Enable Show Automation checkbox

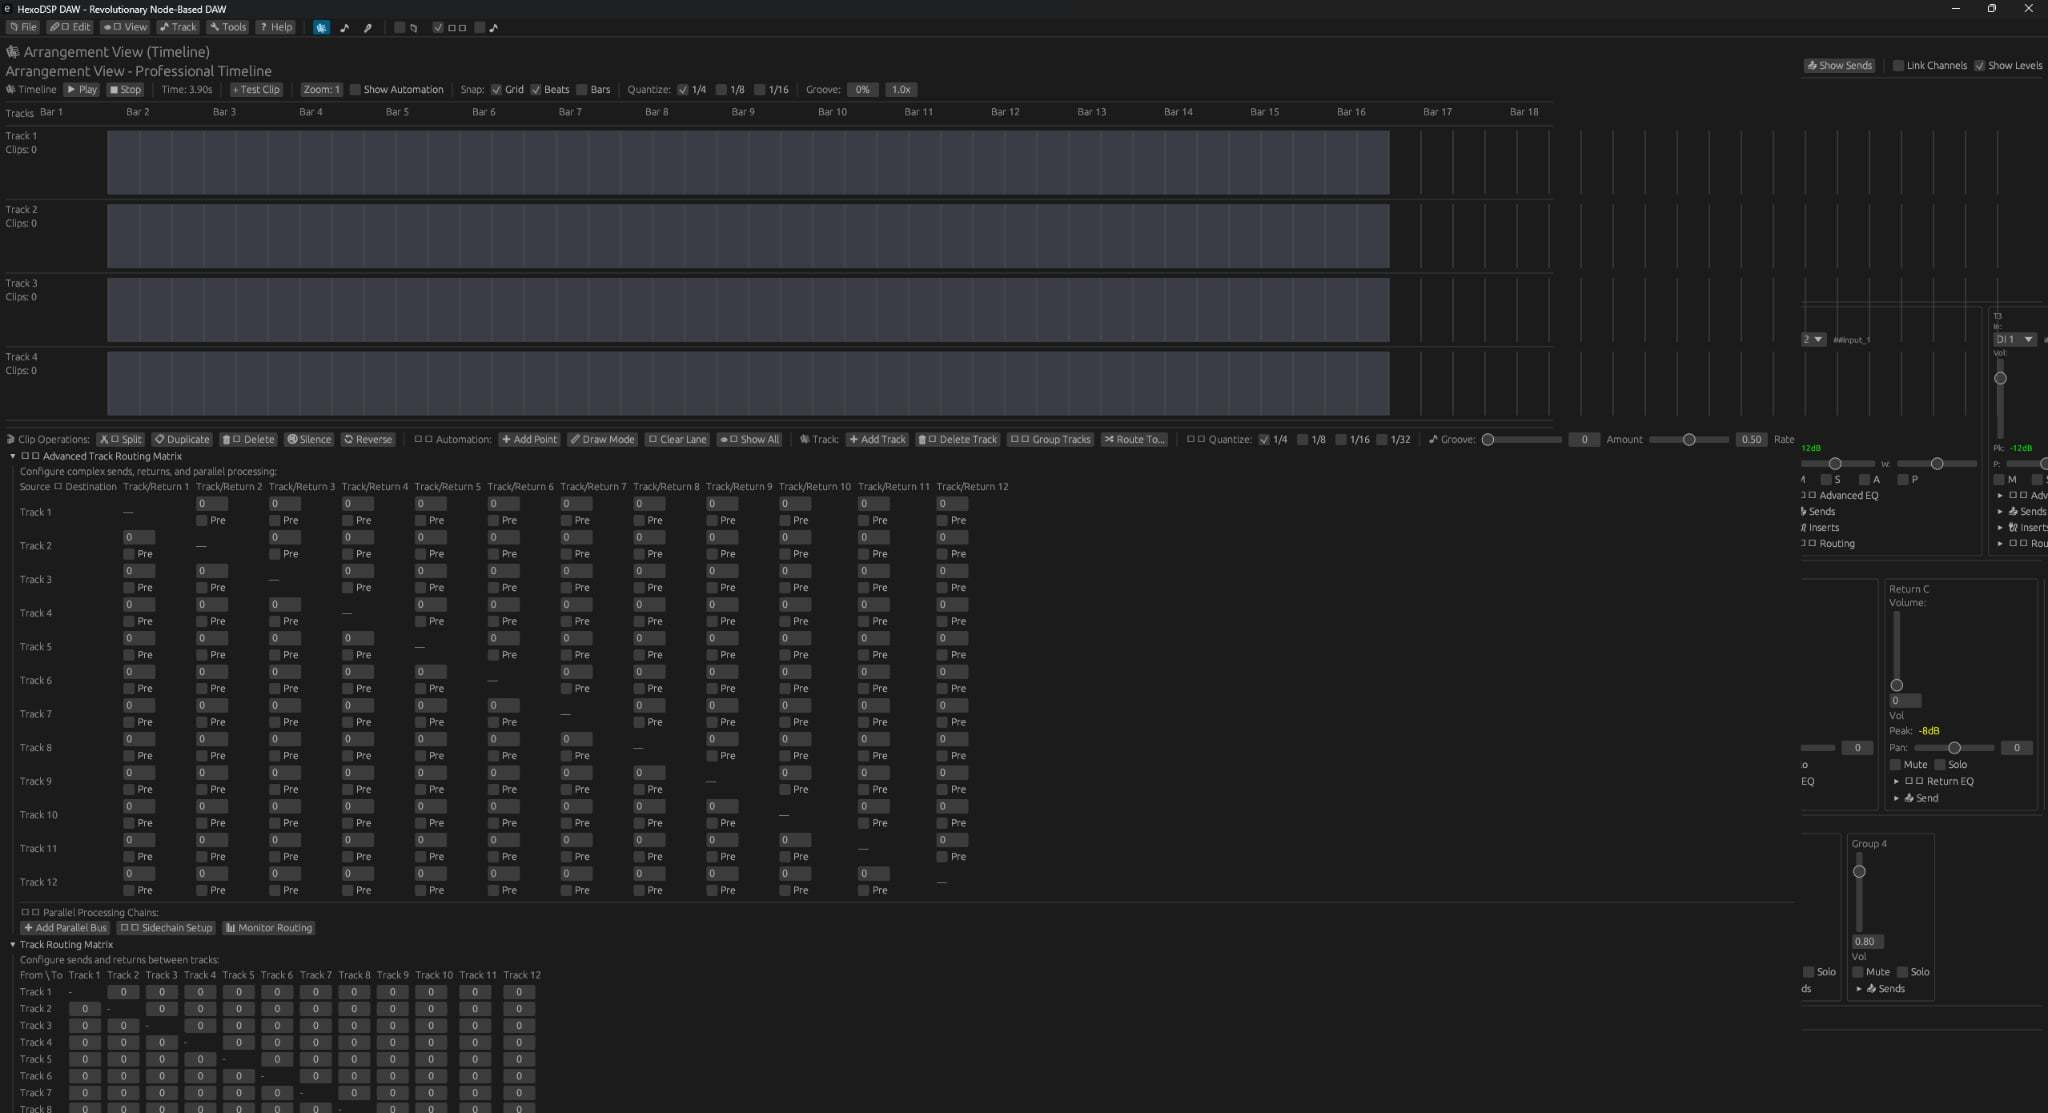point(355,90)
